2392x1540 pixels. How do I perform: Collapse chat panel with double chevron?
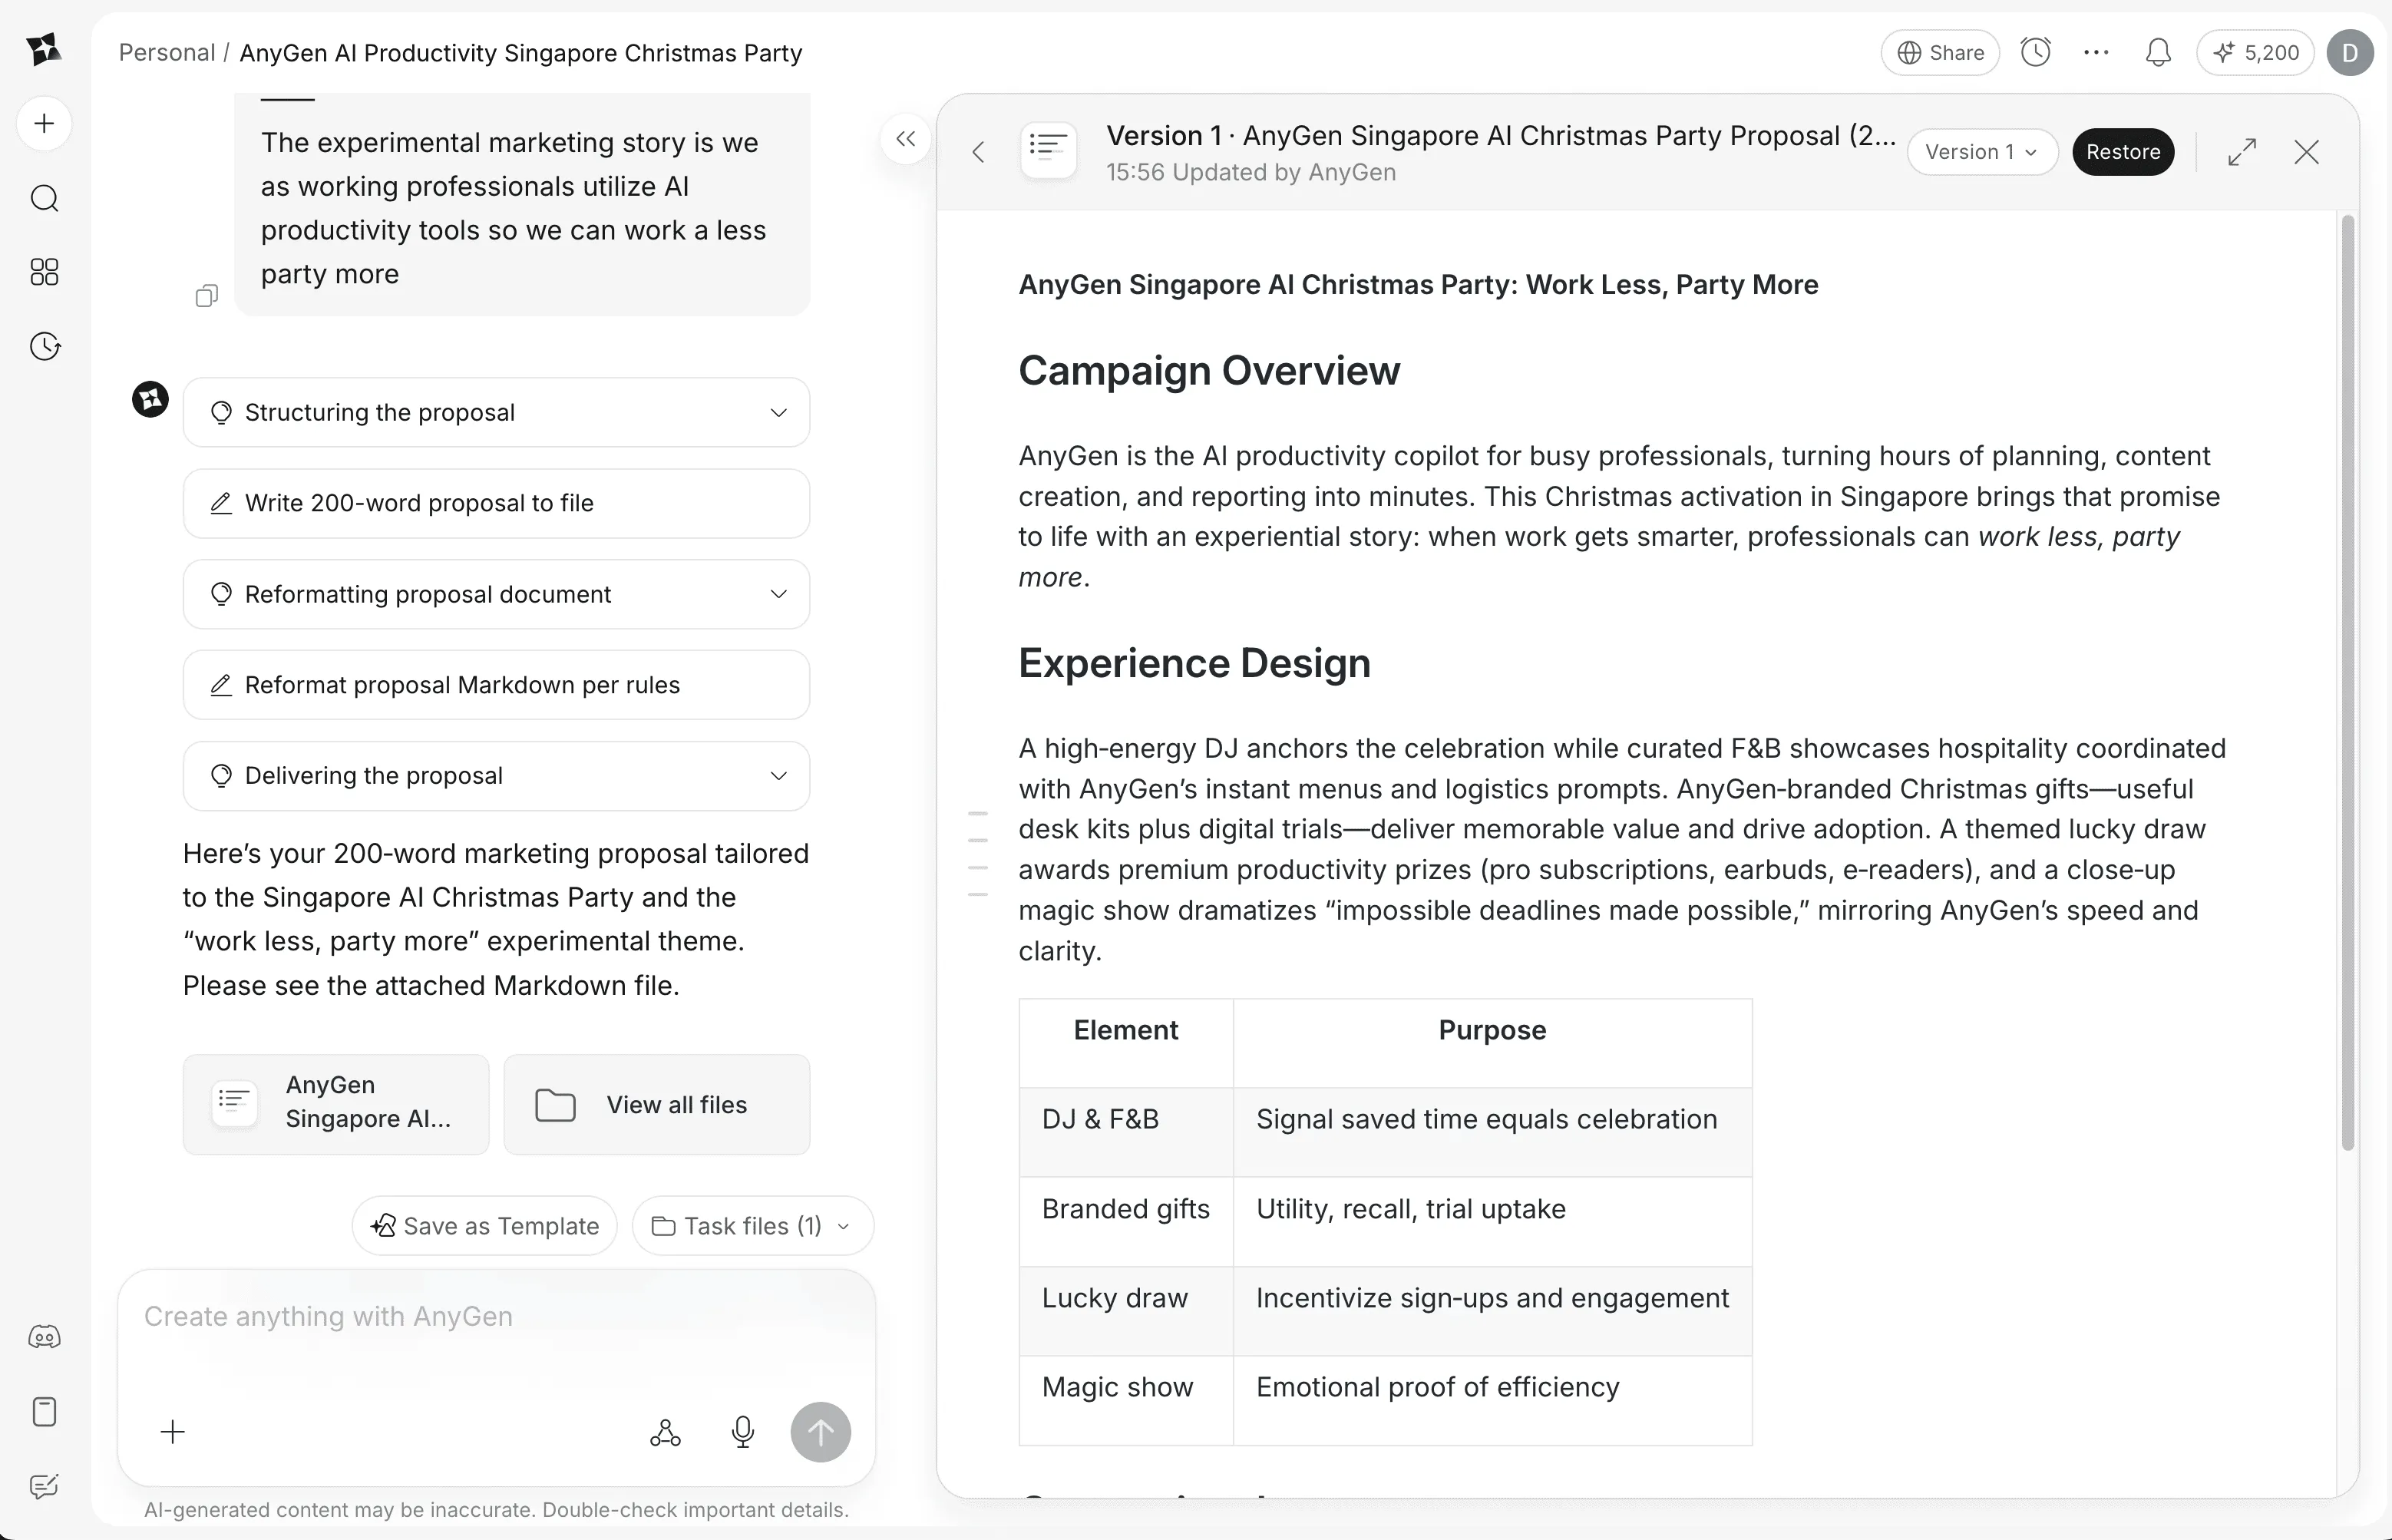coord(906,139)
